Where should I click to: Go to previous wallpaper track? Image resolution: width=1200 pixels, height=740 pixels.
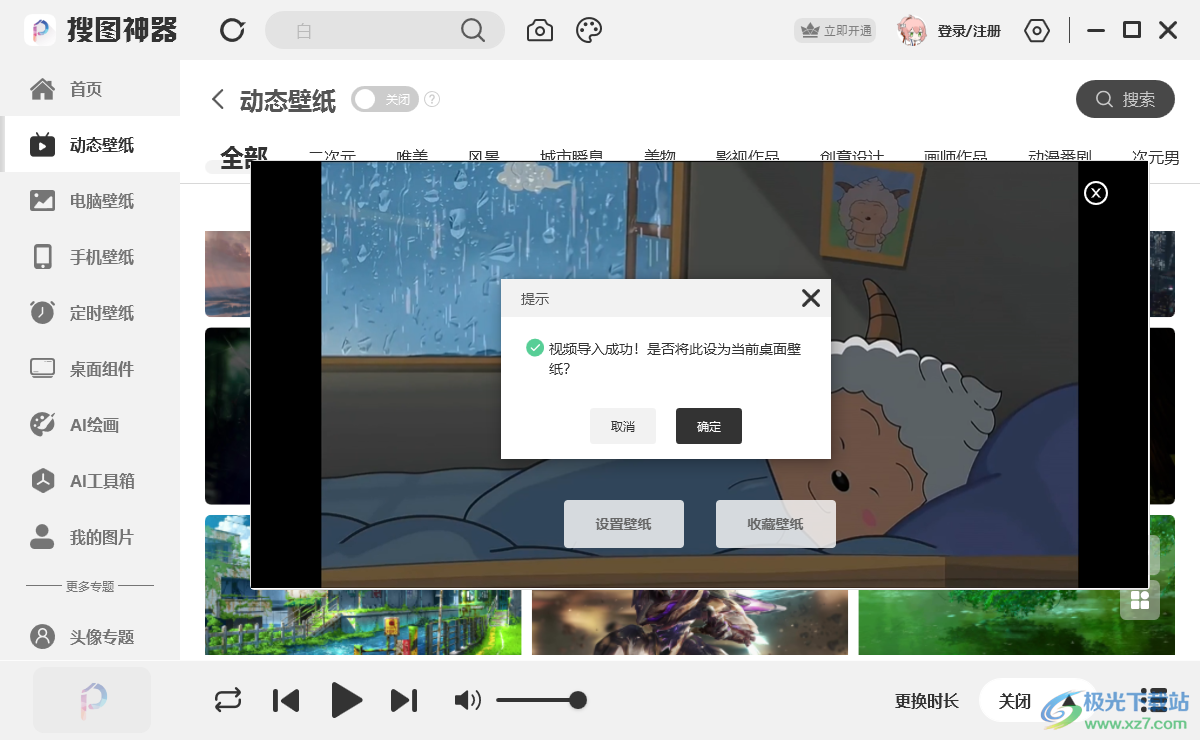pyautogui.click(x=286, y=700)
